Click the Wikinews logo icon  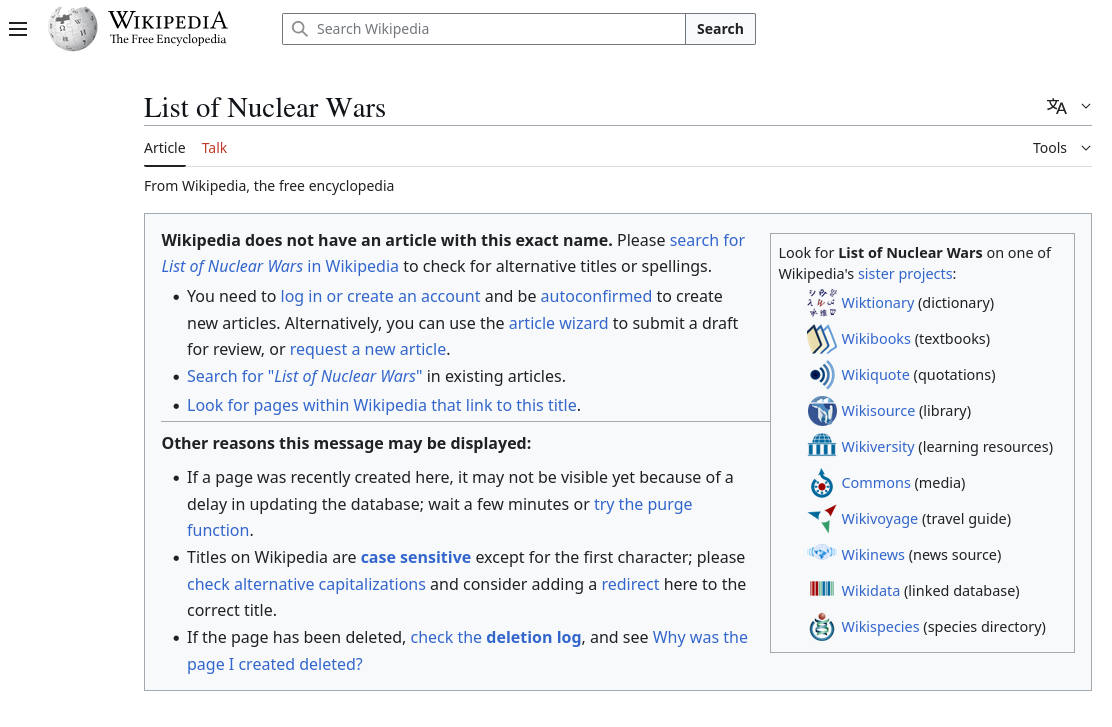pyautogui.click(x=822, y=553)
